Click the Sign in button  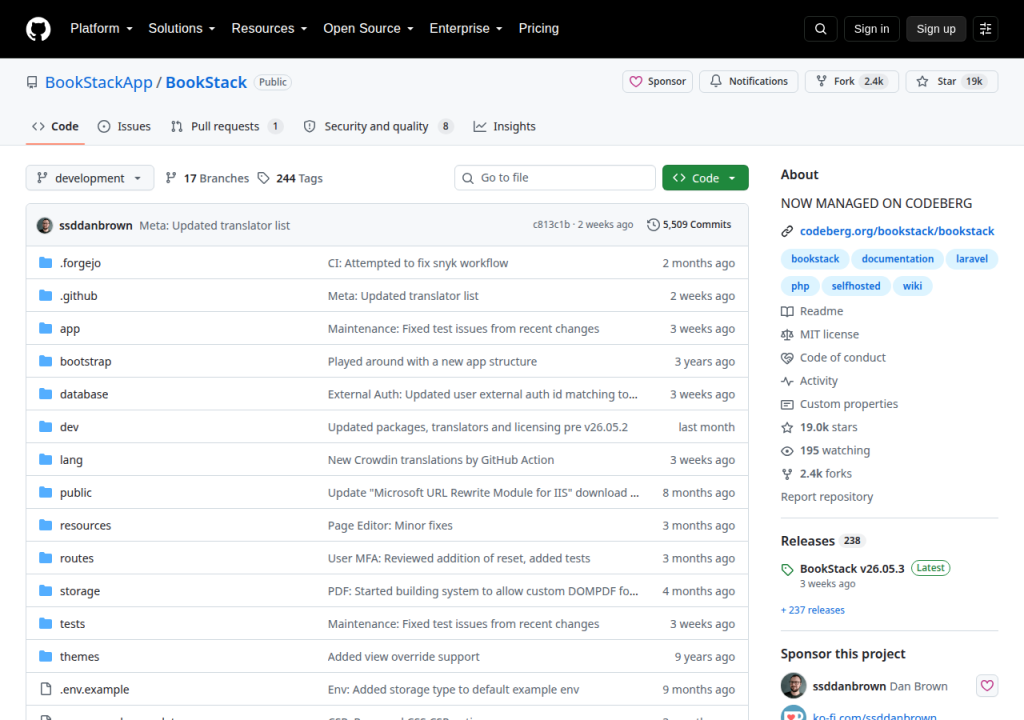pyautogui.click(x=871, y=29)
